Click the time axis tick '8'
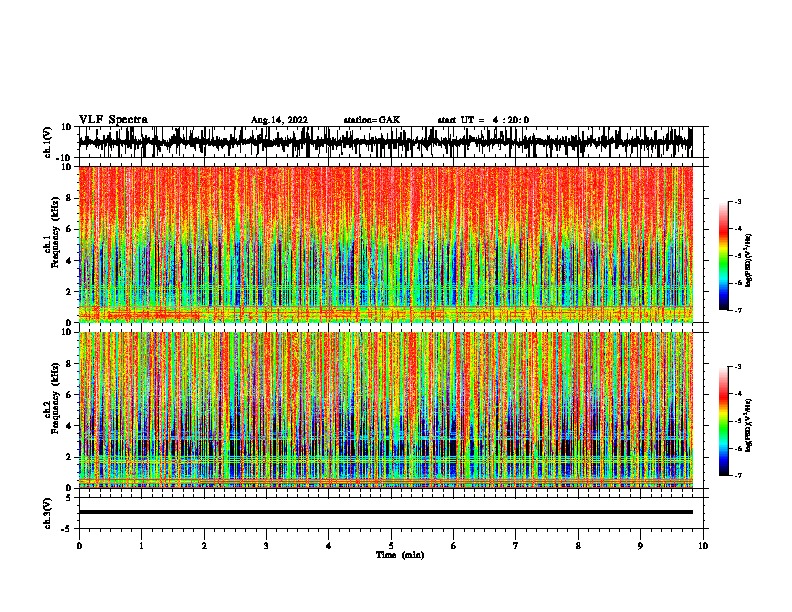 tap(578, 546)
